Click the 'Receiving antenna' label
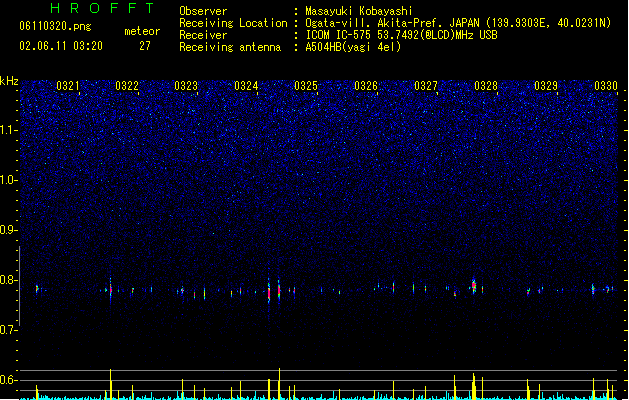The width and height of the screenshot is (629, 400). click(230, 47)
